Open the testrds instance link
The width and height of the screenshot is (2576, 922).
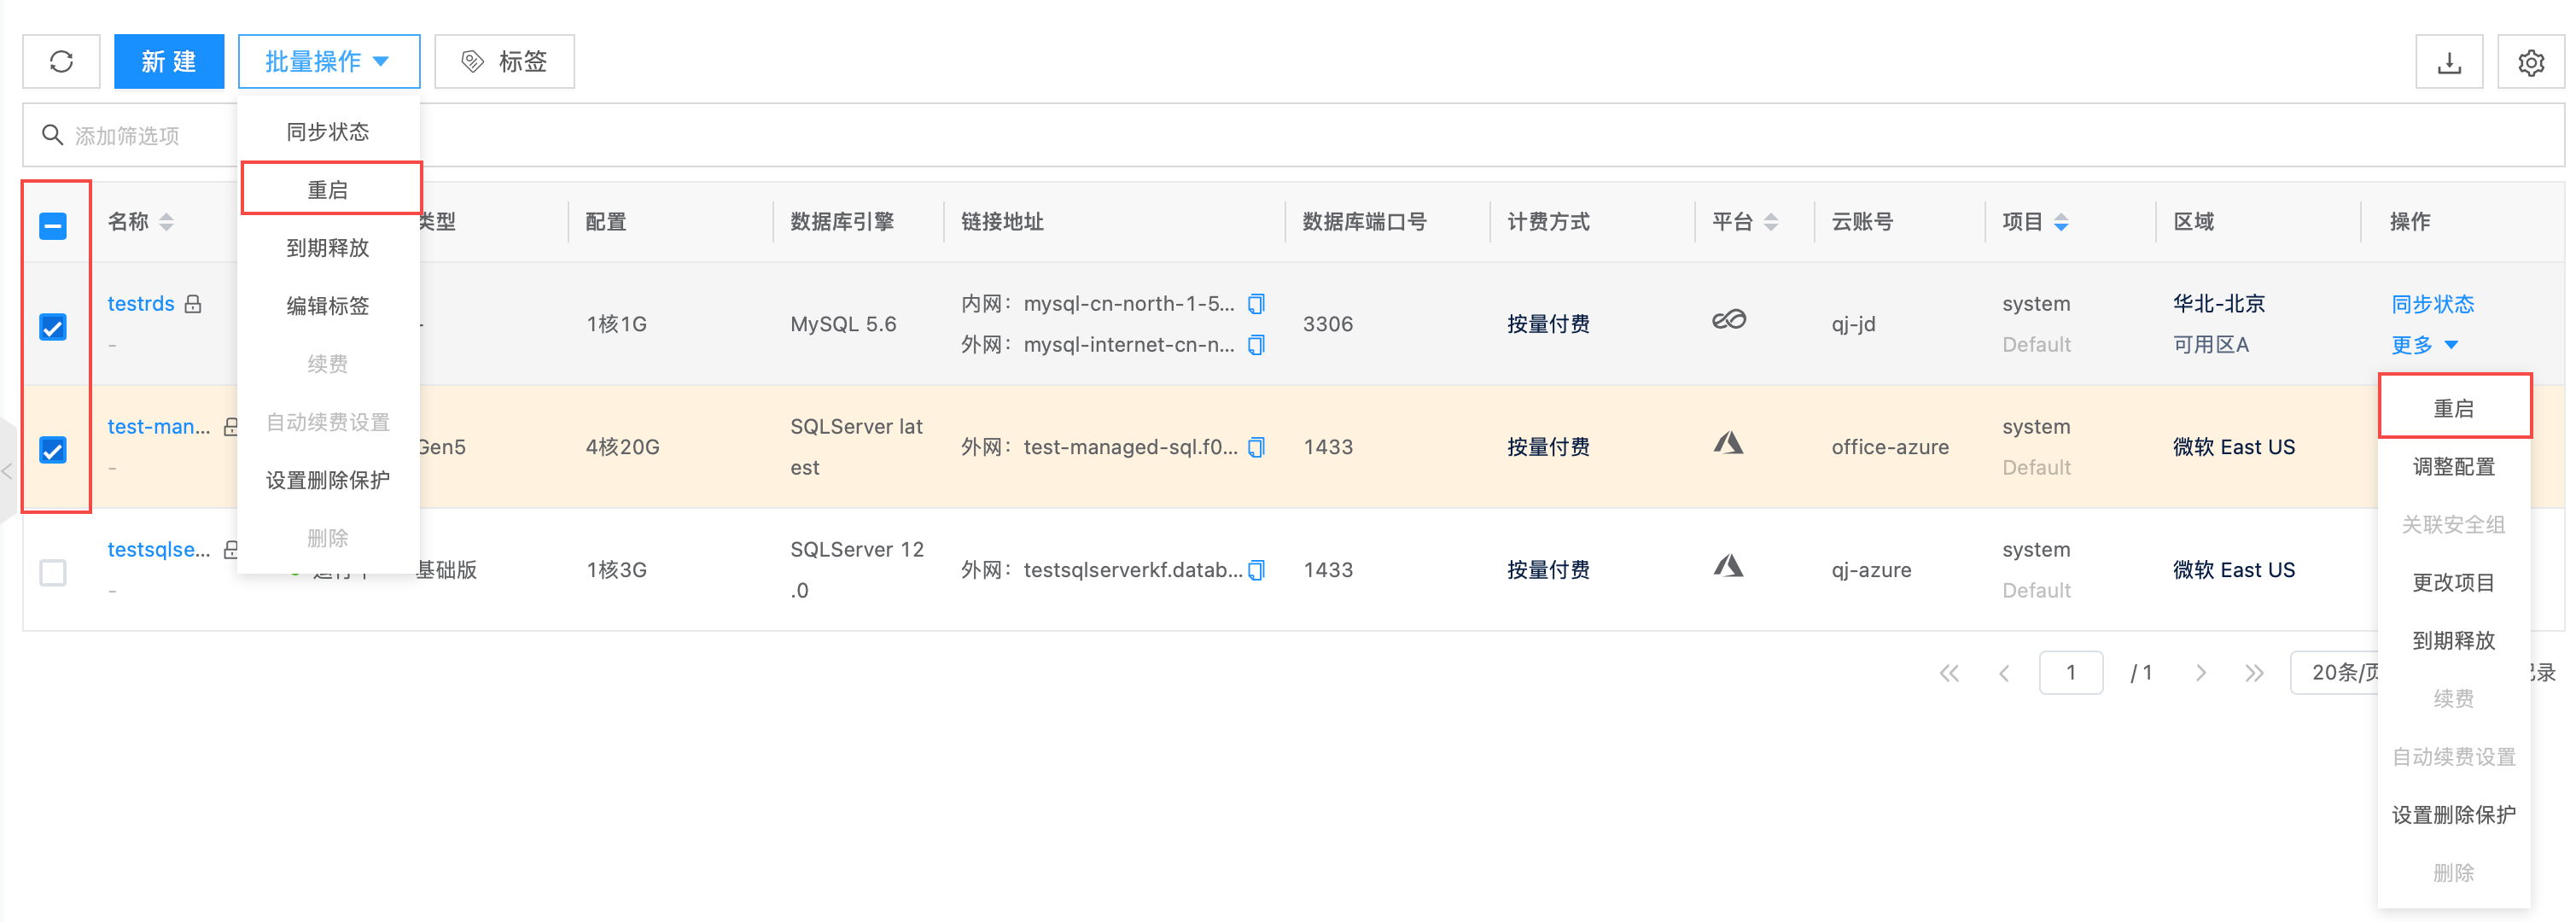[141, 304]
